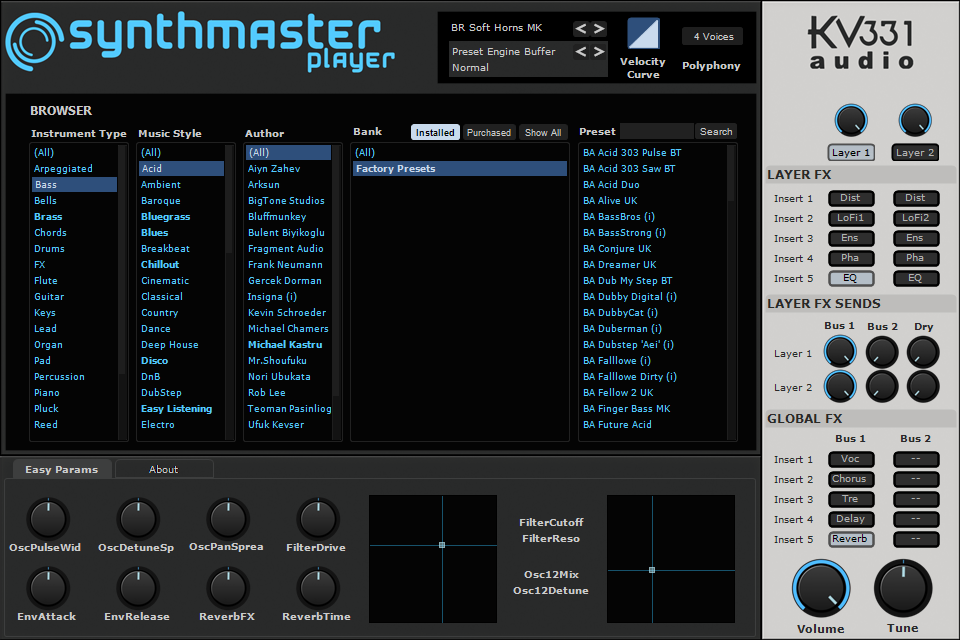This screenshot has height=640, width=960.
Task: Filter by author BigTone Studios
Action: tap(288, 200)
